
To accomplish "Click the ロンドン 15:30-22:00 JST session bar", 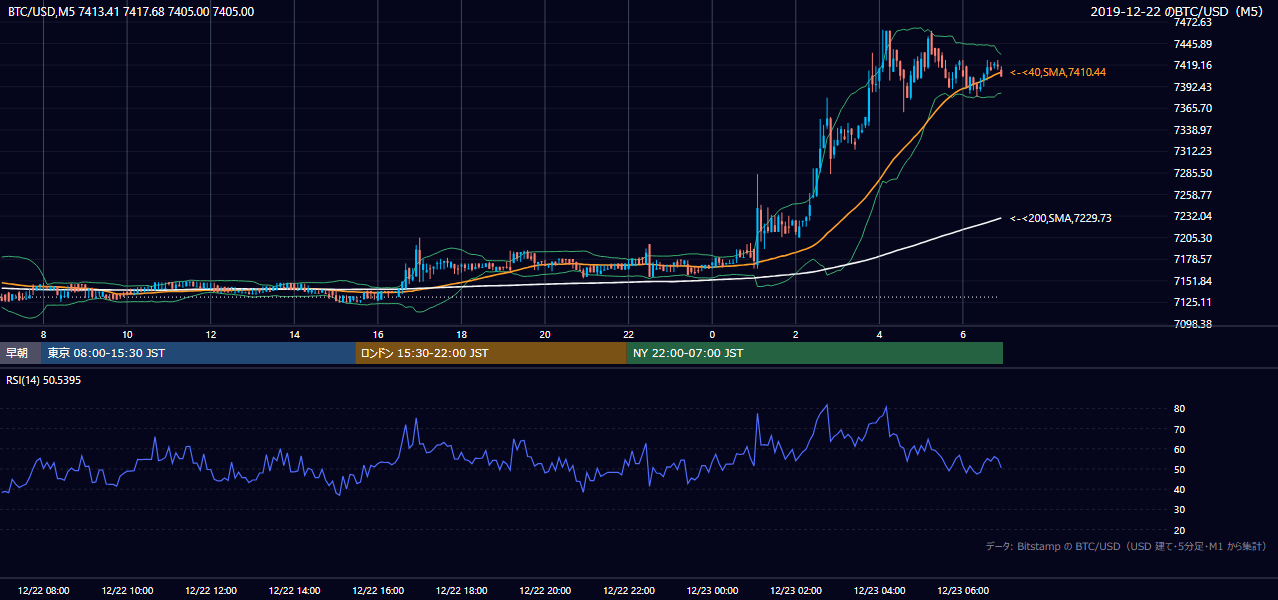I will pyautogui.click(x=491, y=353).
